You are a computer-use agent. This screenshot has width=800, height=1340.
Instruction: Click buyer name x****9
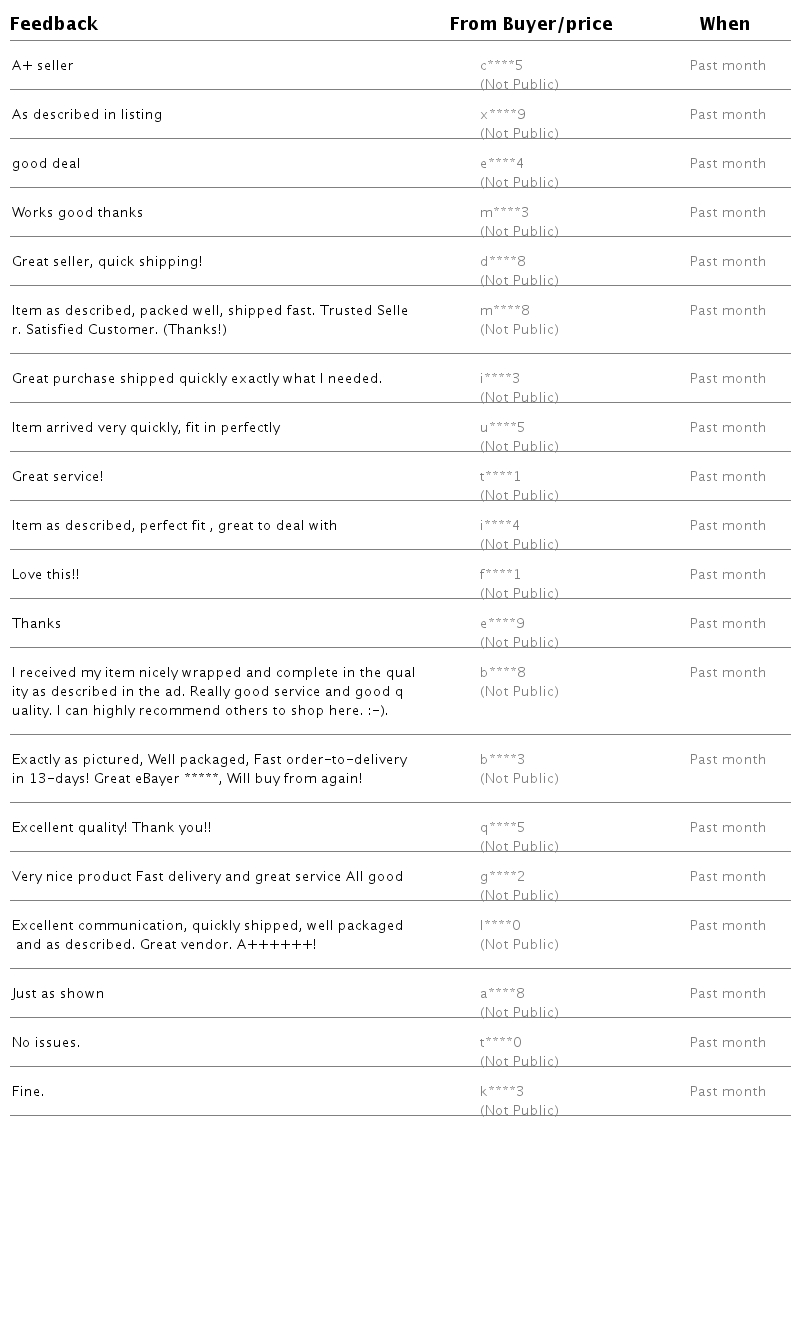pyautogui.click(x=502, y=115)
